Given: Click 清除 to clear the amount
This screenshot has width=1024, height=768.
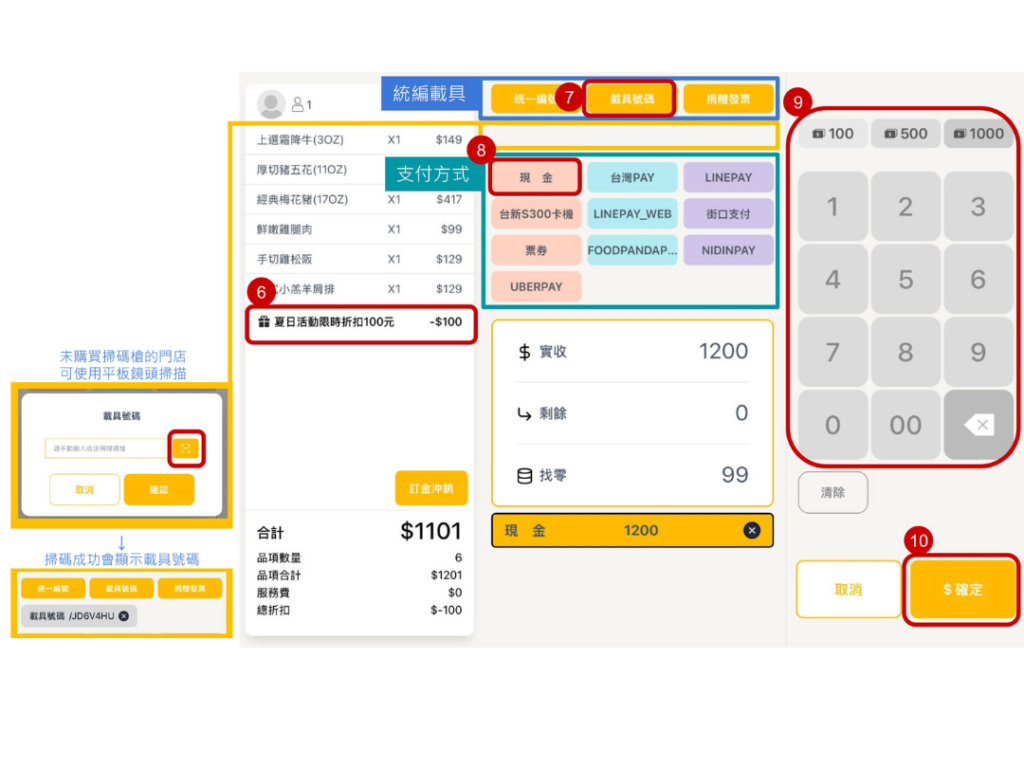Looking at the screenshot, I should coord(832,492).
